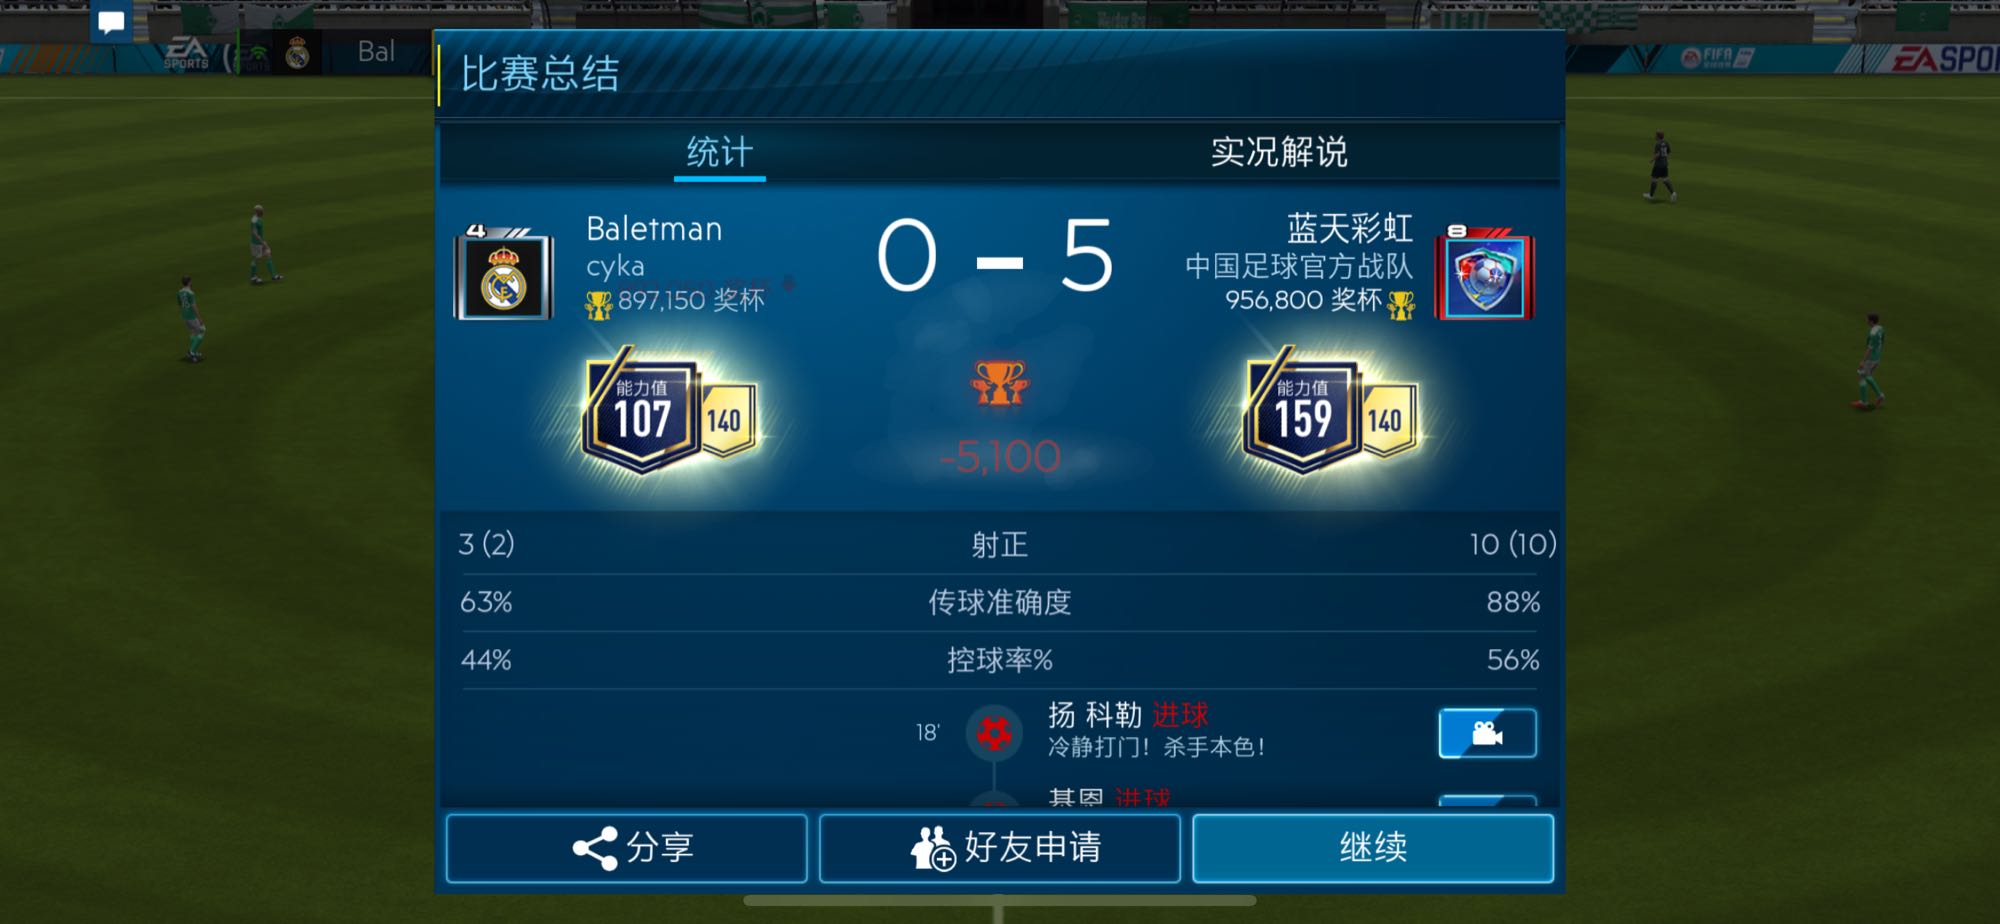Image resolution: width=2000 pixels, height=924 pixels.
Task: Click the 蓝天彩虹 team shield badge
Action: click(x=1485, y=275)
